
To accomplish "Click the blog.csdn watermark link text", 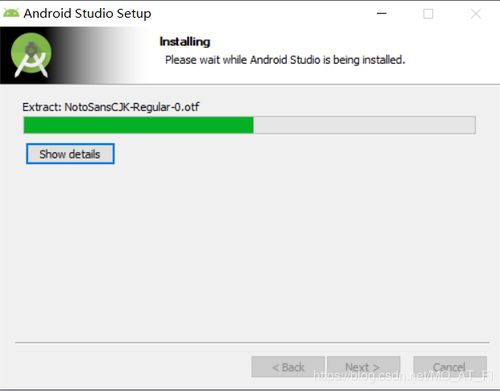I will 403,376.
